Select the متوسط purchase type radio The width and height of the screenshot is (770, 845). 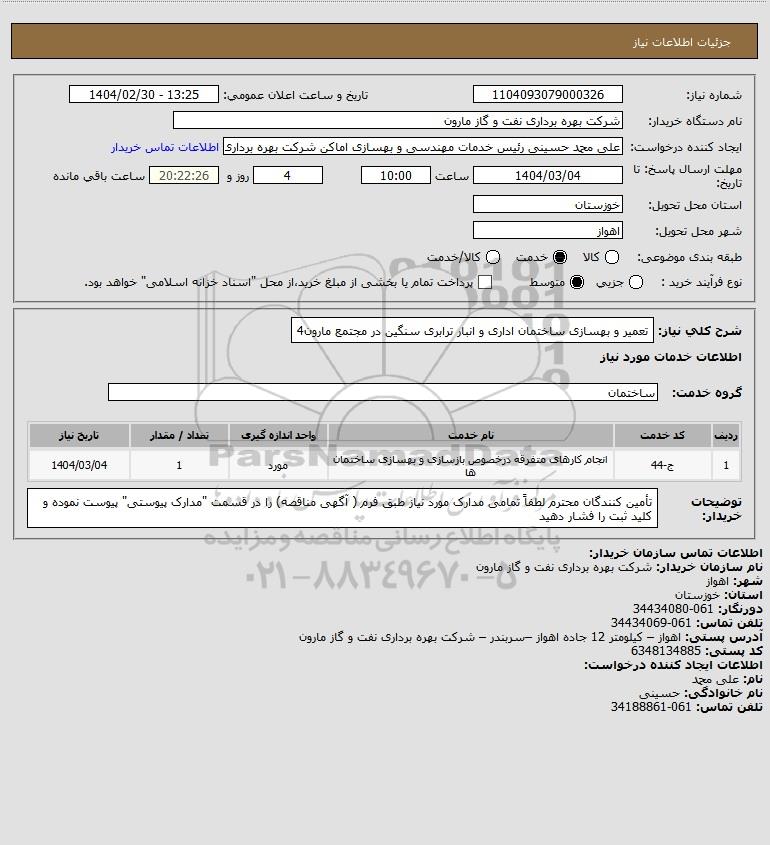pos(577,282)
